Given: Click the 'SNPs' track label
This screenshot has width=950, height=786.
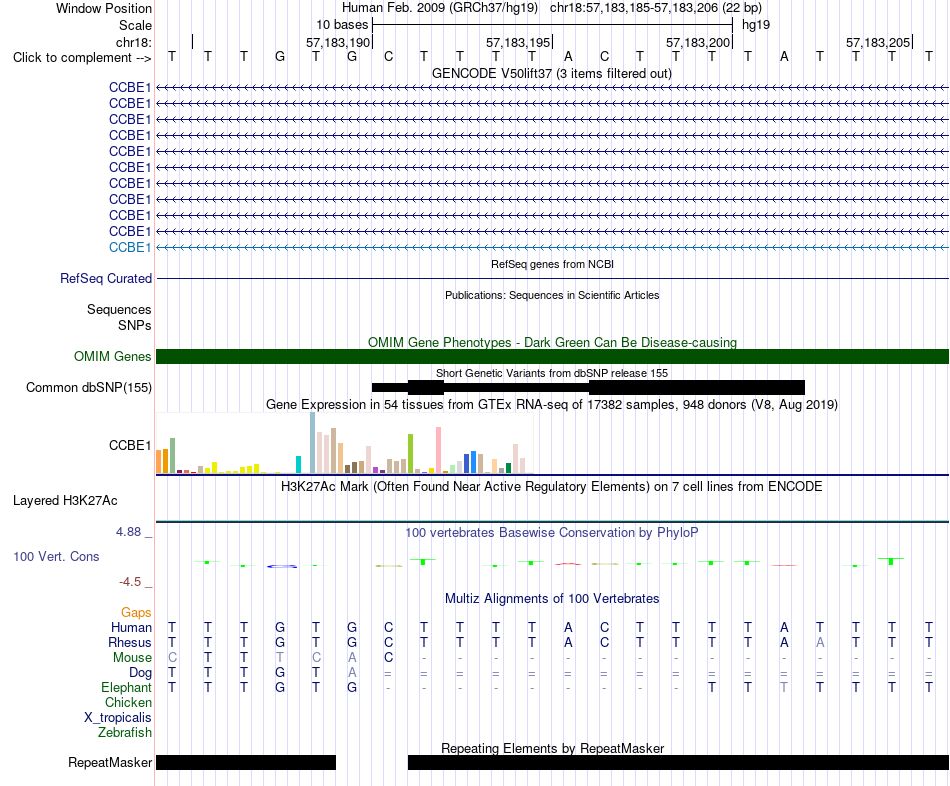Looking at the screenshot, I should point(135,325).
